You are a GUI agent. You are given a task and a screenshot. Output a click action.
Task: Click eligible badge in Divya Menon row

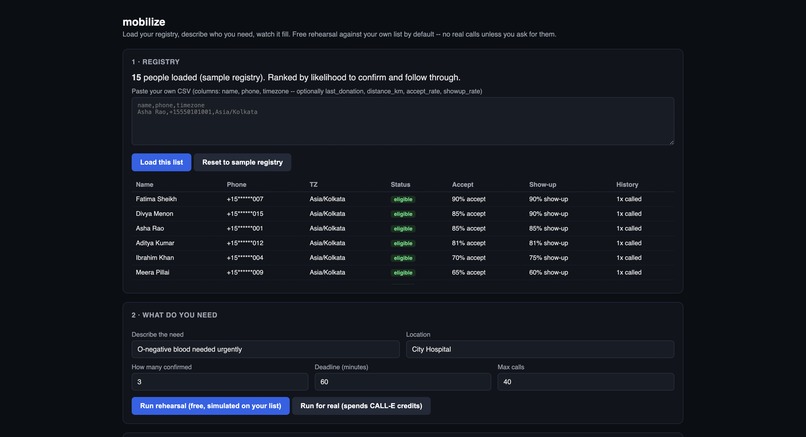[x=403, y=214]
